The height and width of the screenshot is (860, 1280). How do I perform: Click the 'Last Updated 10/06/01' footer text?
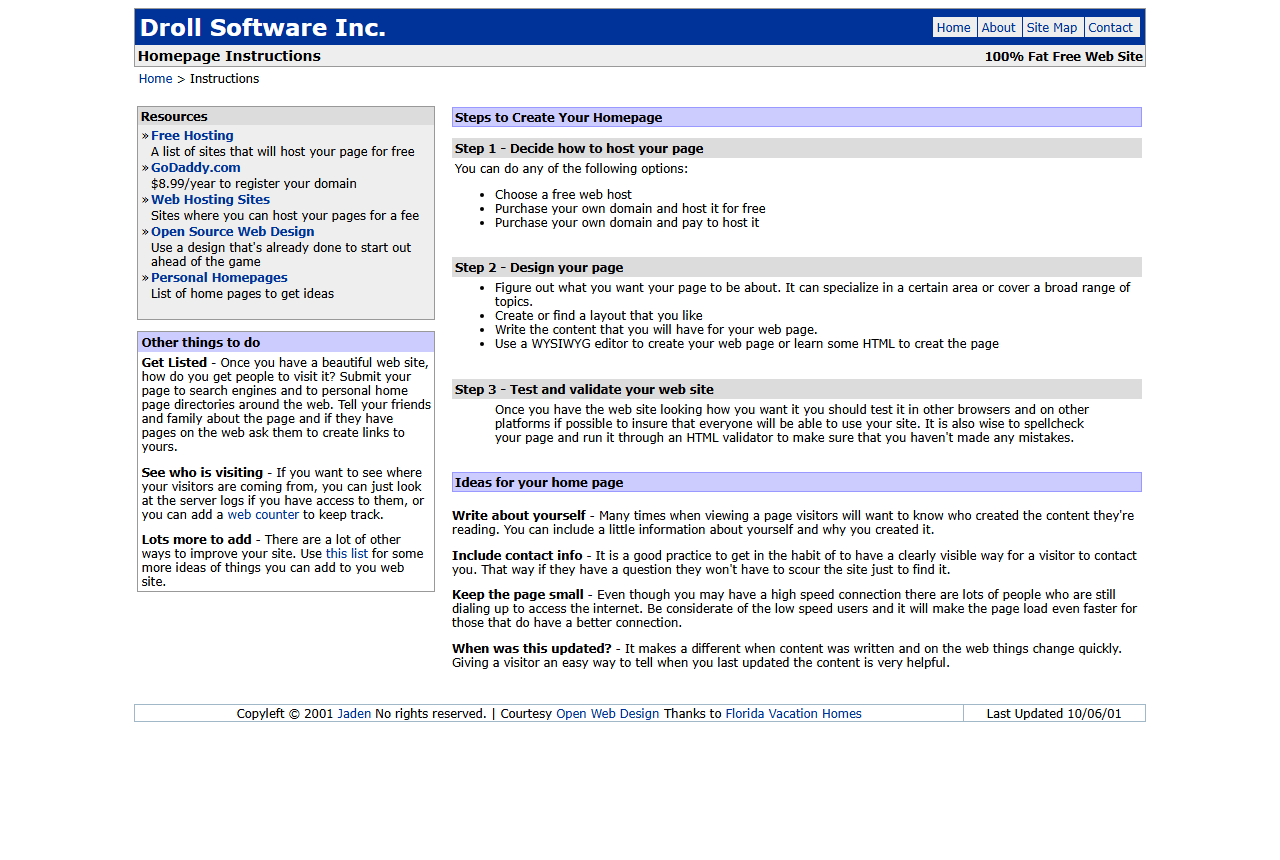click(1054, 714)
